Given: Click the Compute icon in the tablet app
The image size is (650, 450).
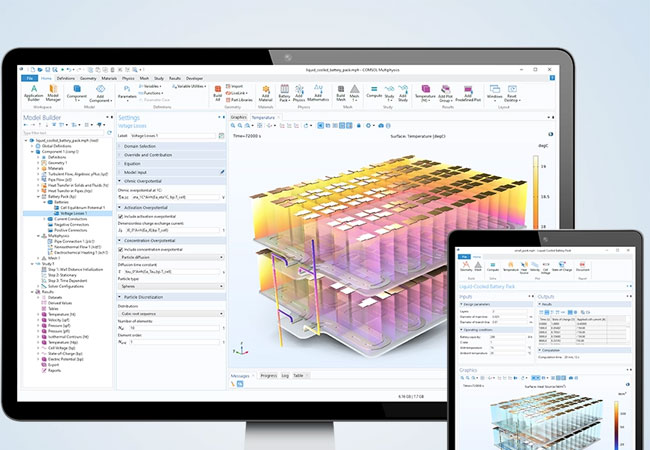Looking at the screenshot, I should click(493, 266).
